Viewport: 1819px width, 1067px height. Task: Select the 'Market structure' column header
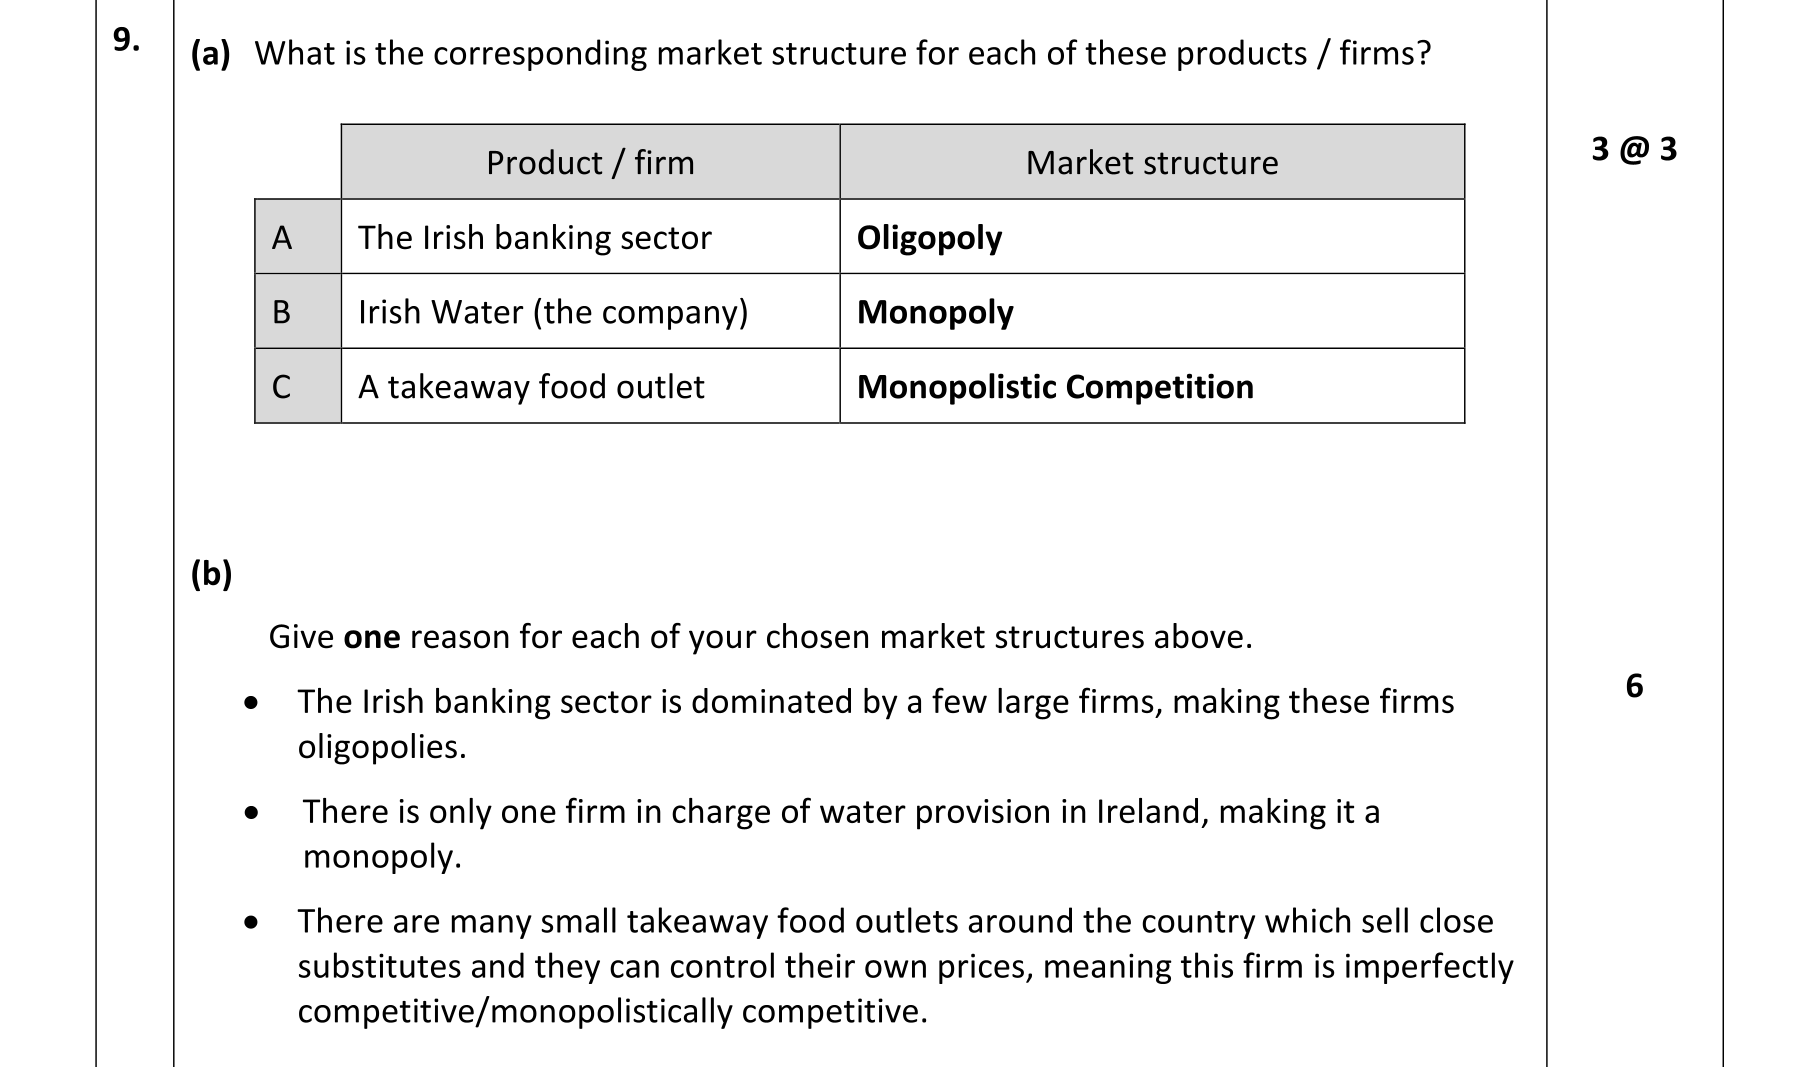(1152, 162)
